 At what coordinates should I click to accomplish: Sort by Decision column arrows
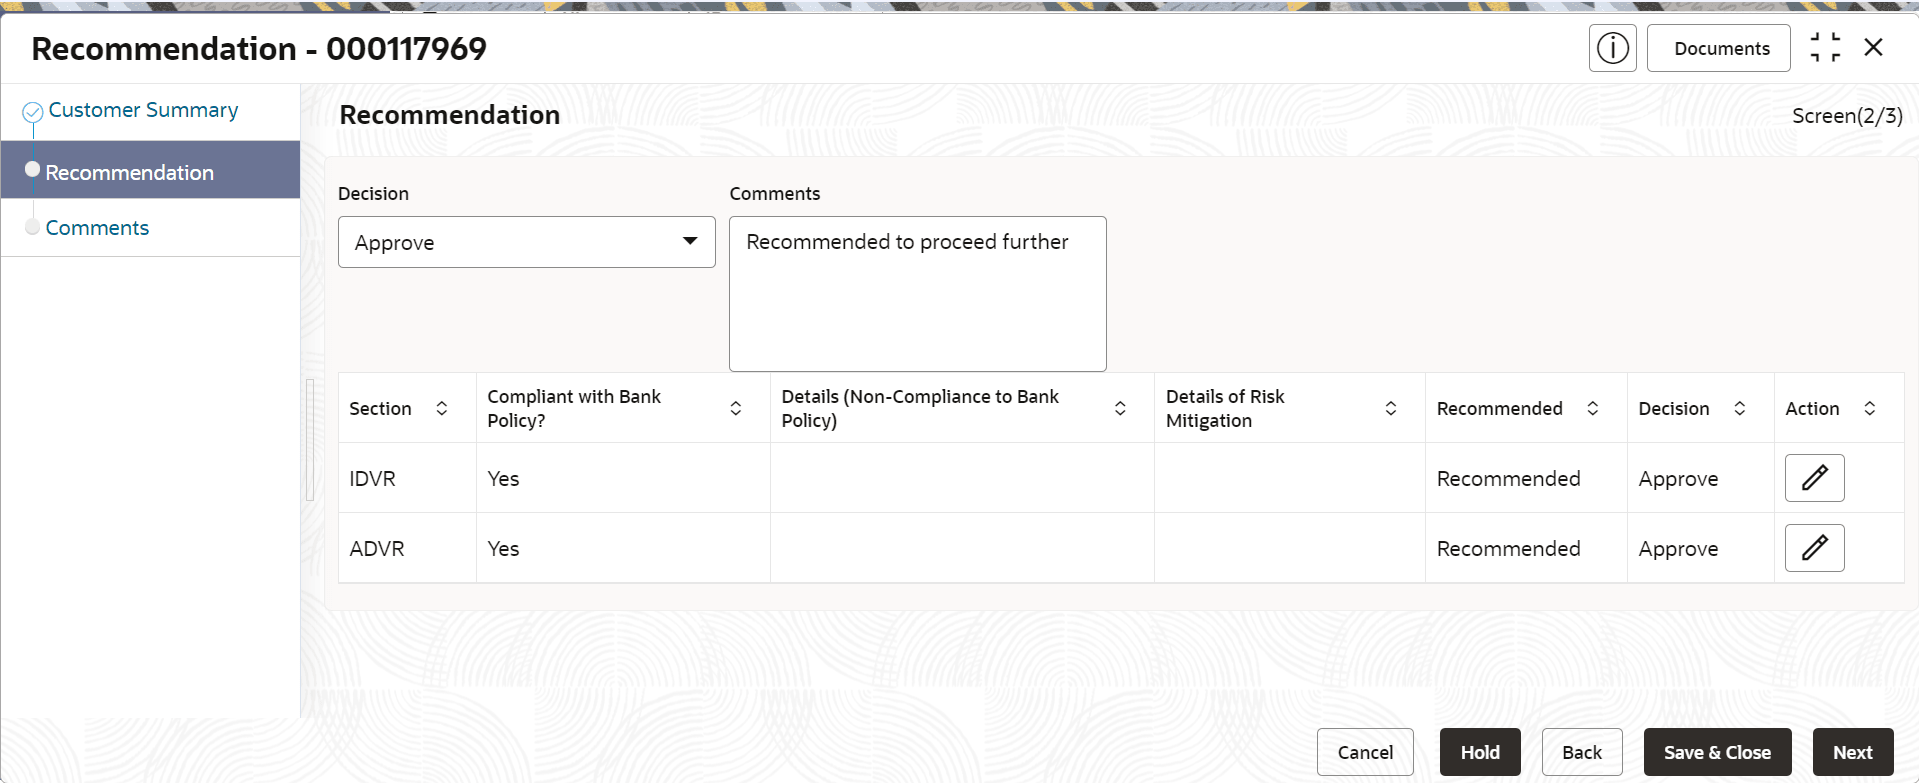(x=1740, y=408)
